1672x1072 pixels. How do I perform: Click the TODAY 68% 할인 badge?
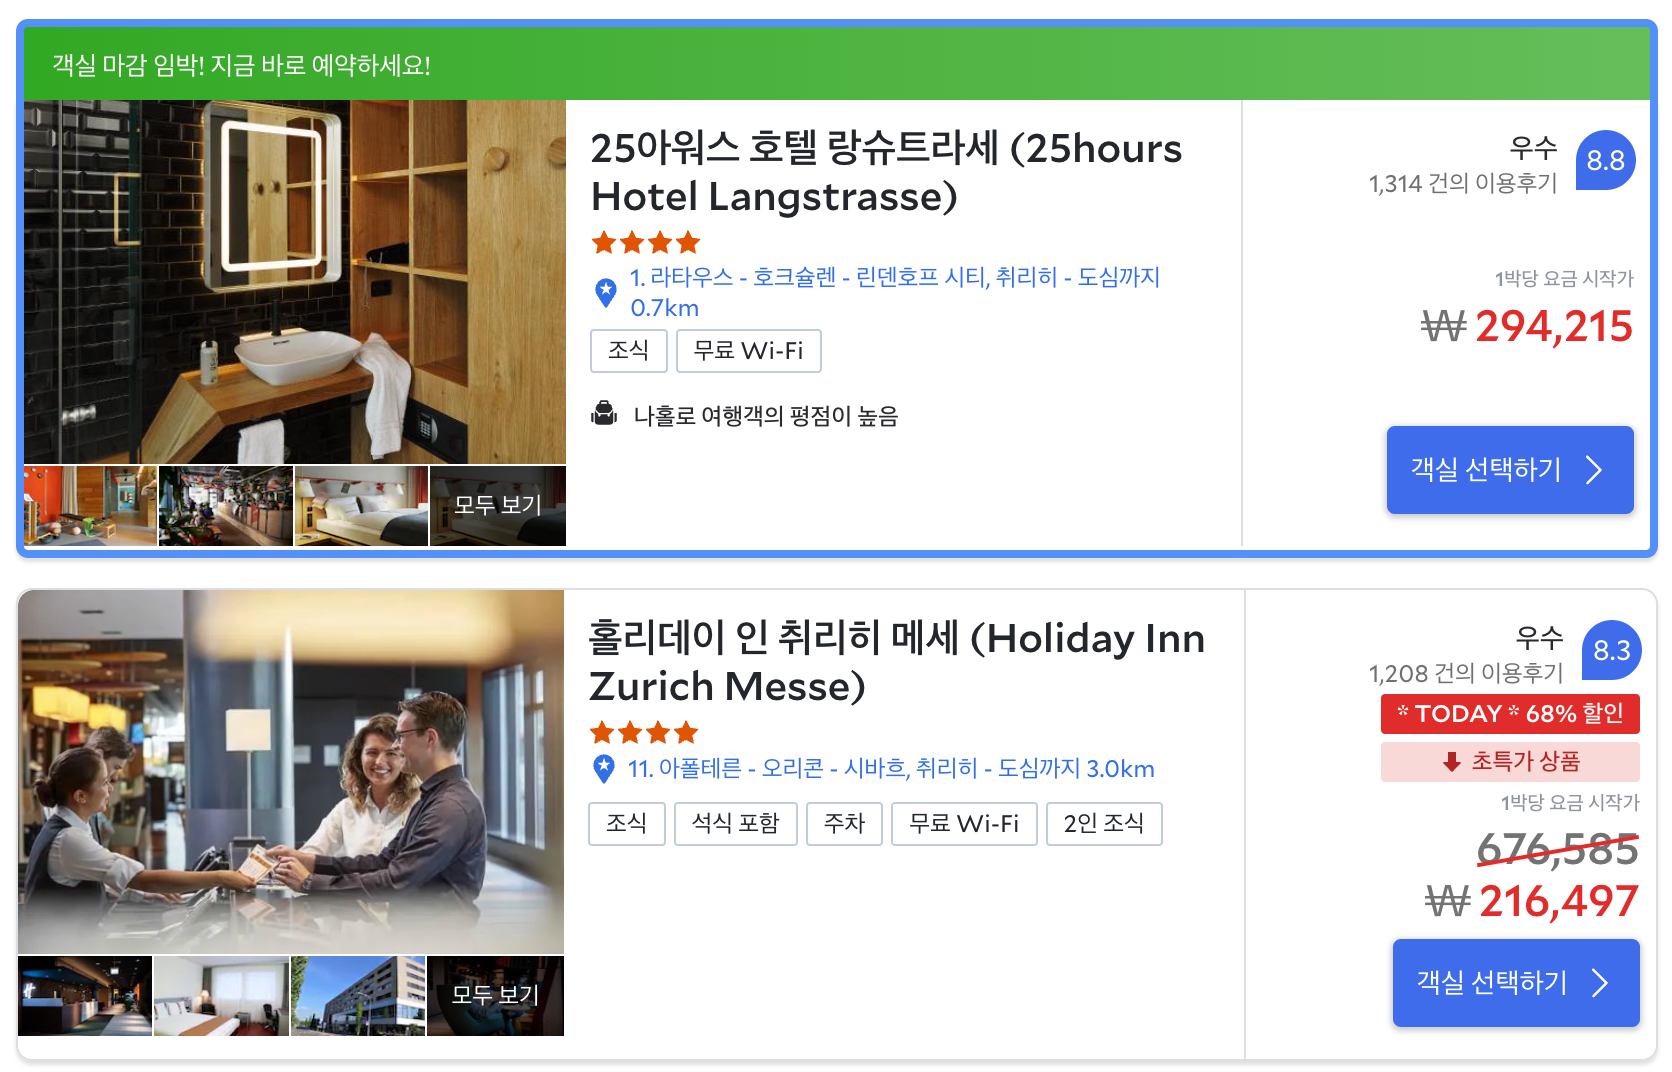coord(1510,714)
